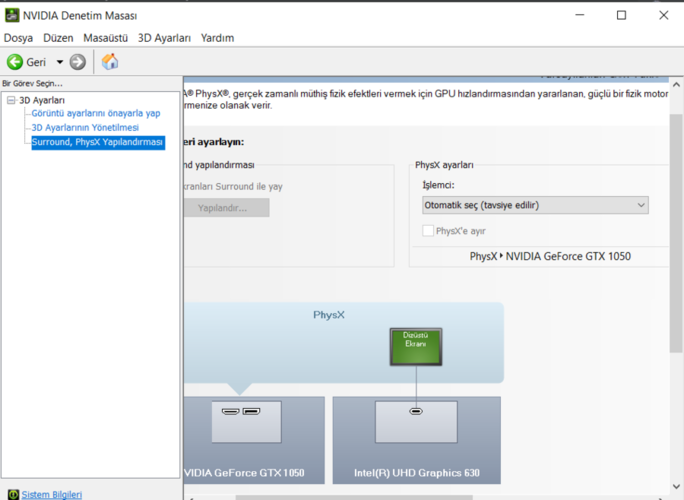
Task: Open the home icon in toolbar
Action: coord(110,62)
